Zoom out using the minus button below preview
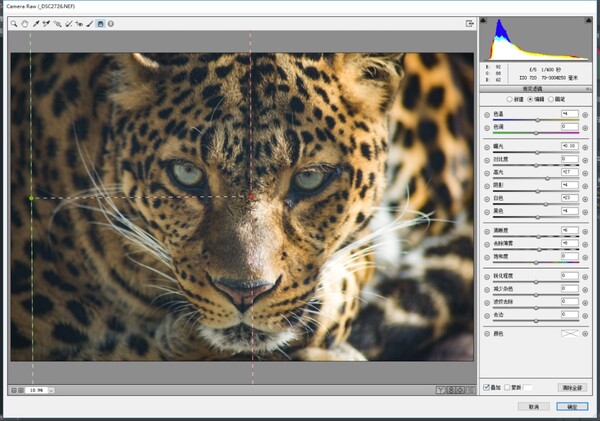600x421 pixels. point(14,390)
